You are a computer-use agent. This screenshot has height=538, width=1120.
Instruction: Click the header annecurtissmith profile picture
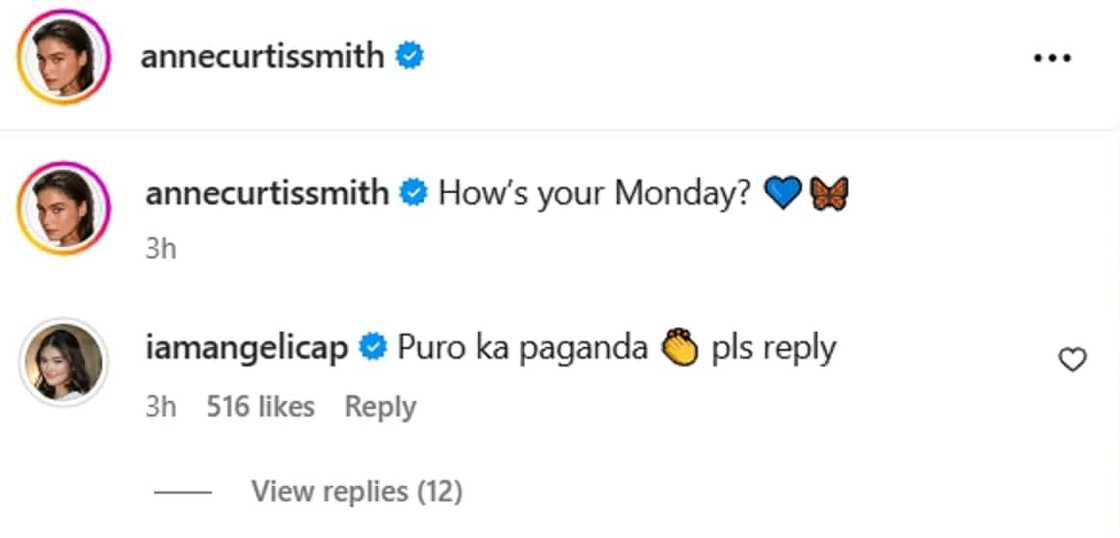click(63, 57)
